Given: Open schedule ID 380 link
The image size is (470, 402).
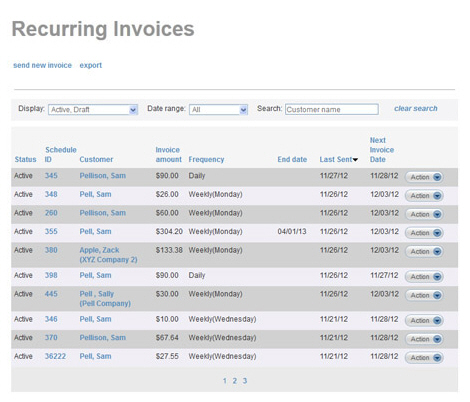Looking at the screenshot, I should tap(51, 250).
